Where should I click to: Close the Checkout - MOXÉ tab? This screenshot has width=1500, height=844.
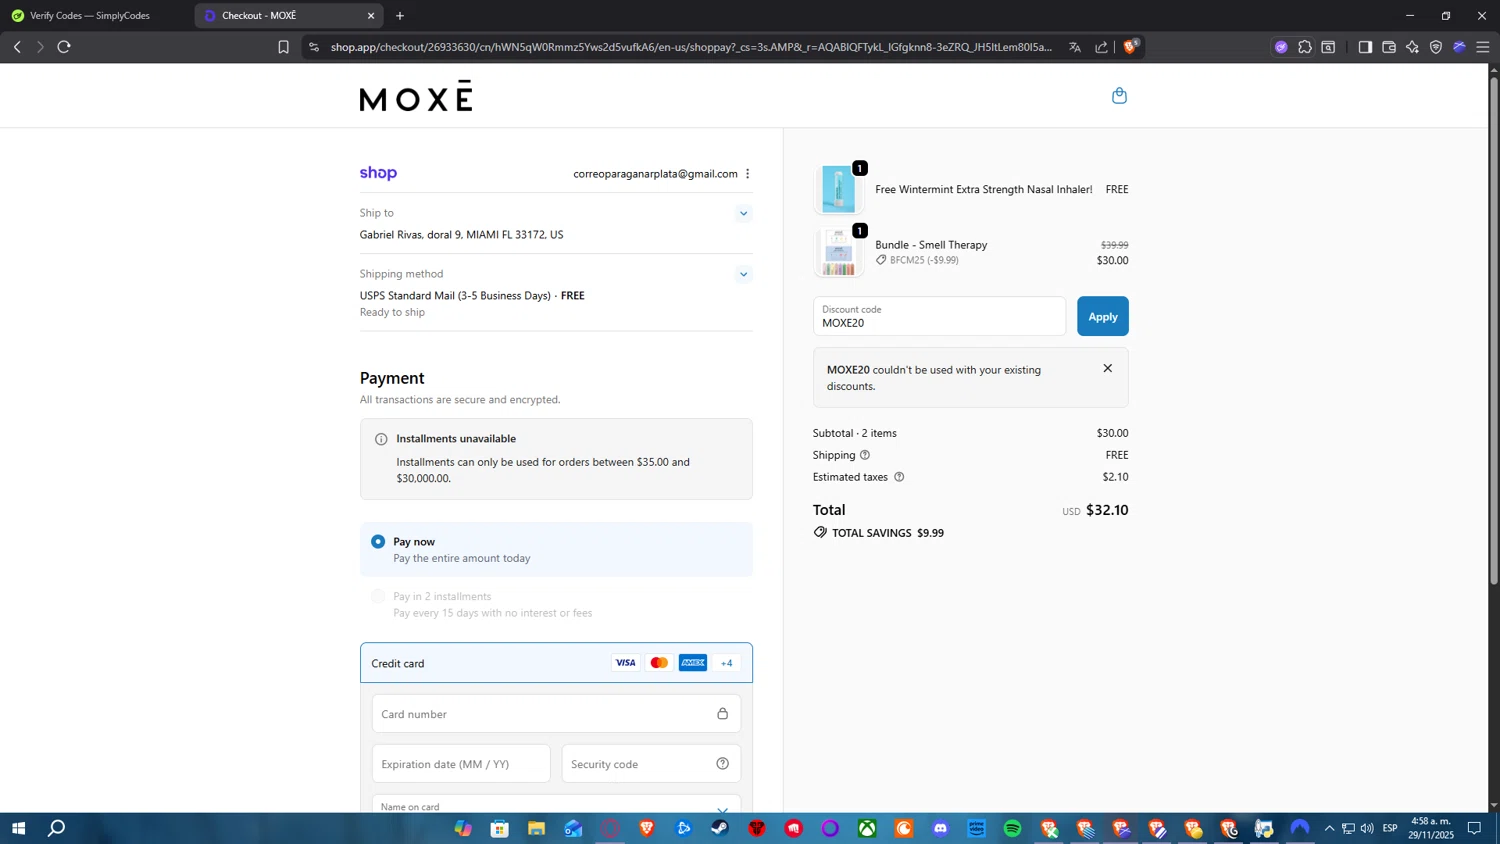[371, 16]
